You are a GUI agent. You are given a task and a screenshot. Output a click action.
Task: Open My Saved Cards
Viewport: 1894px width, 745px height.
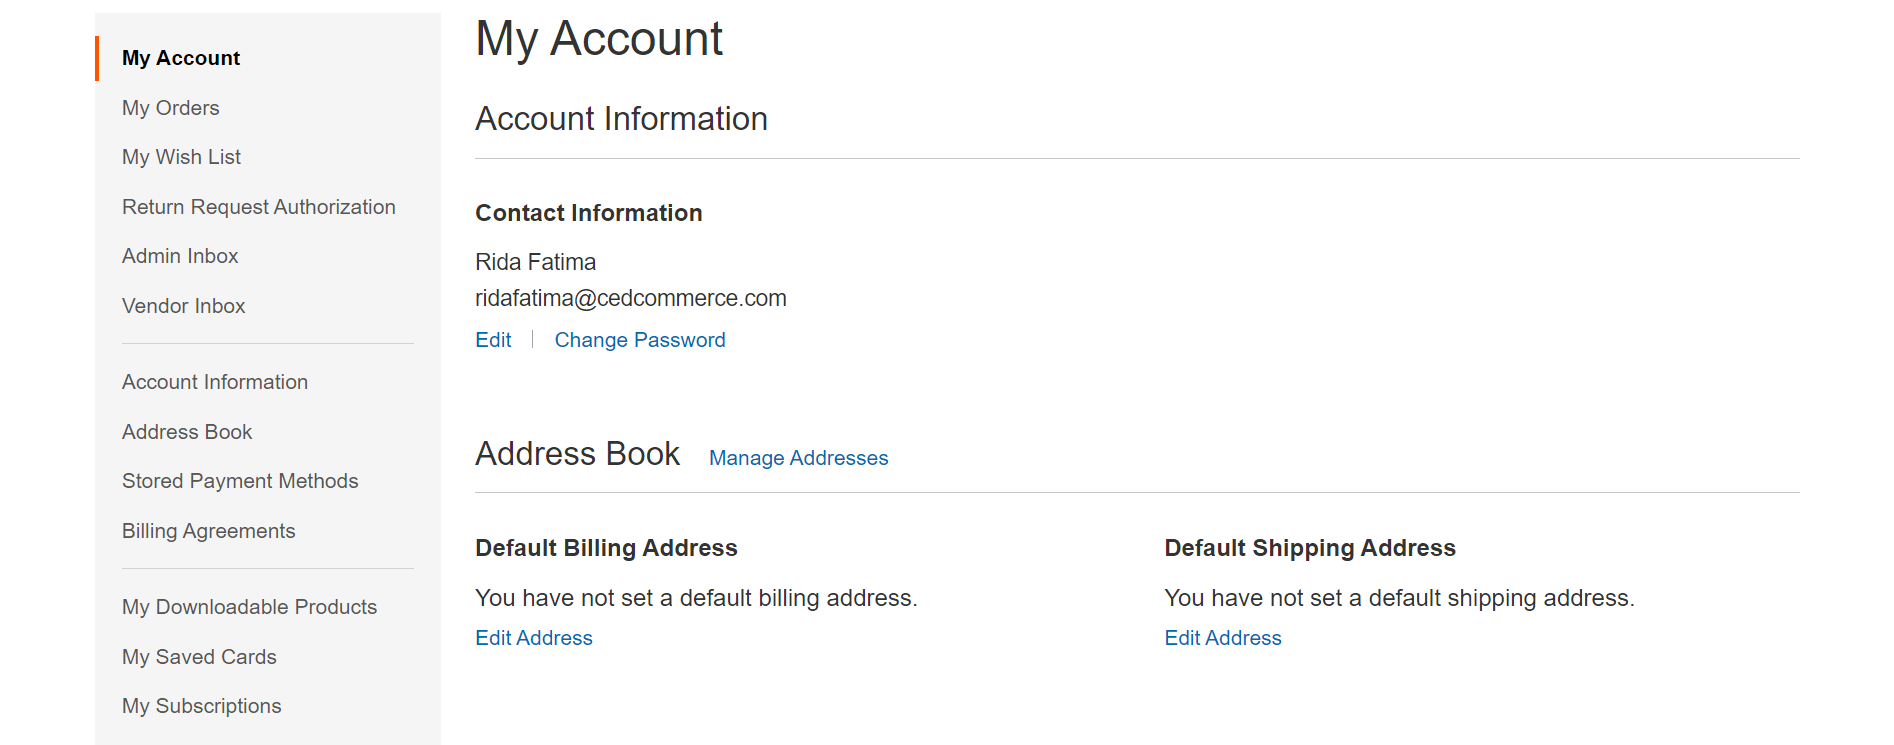(199, 657)
